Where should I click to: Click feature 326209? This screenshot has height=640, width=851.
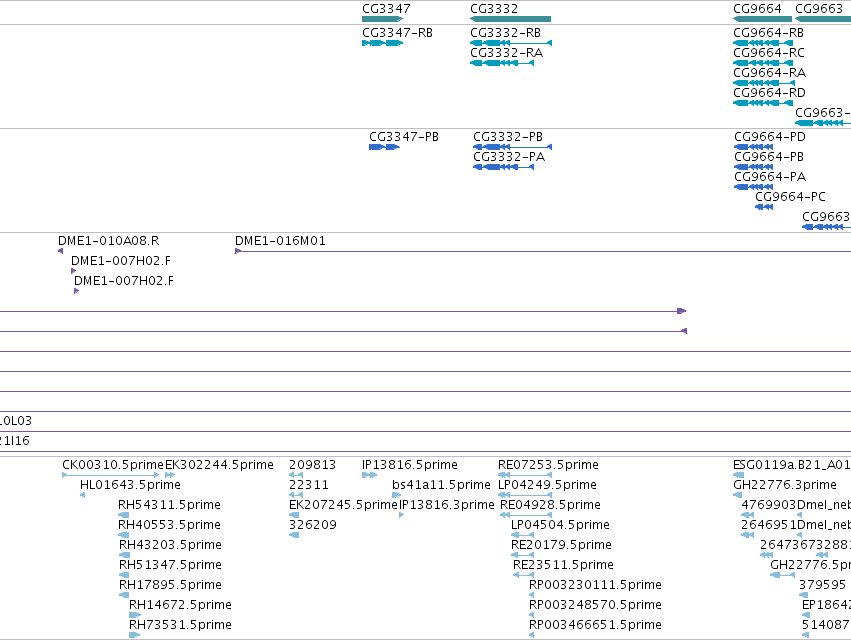click(x=313, y=525)
